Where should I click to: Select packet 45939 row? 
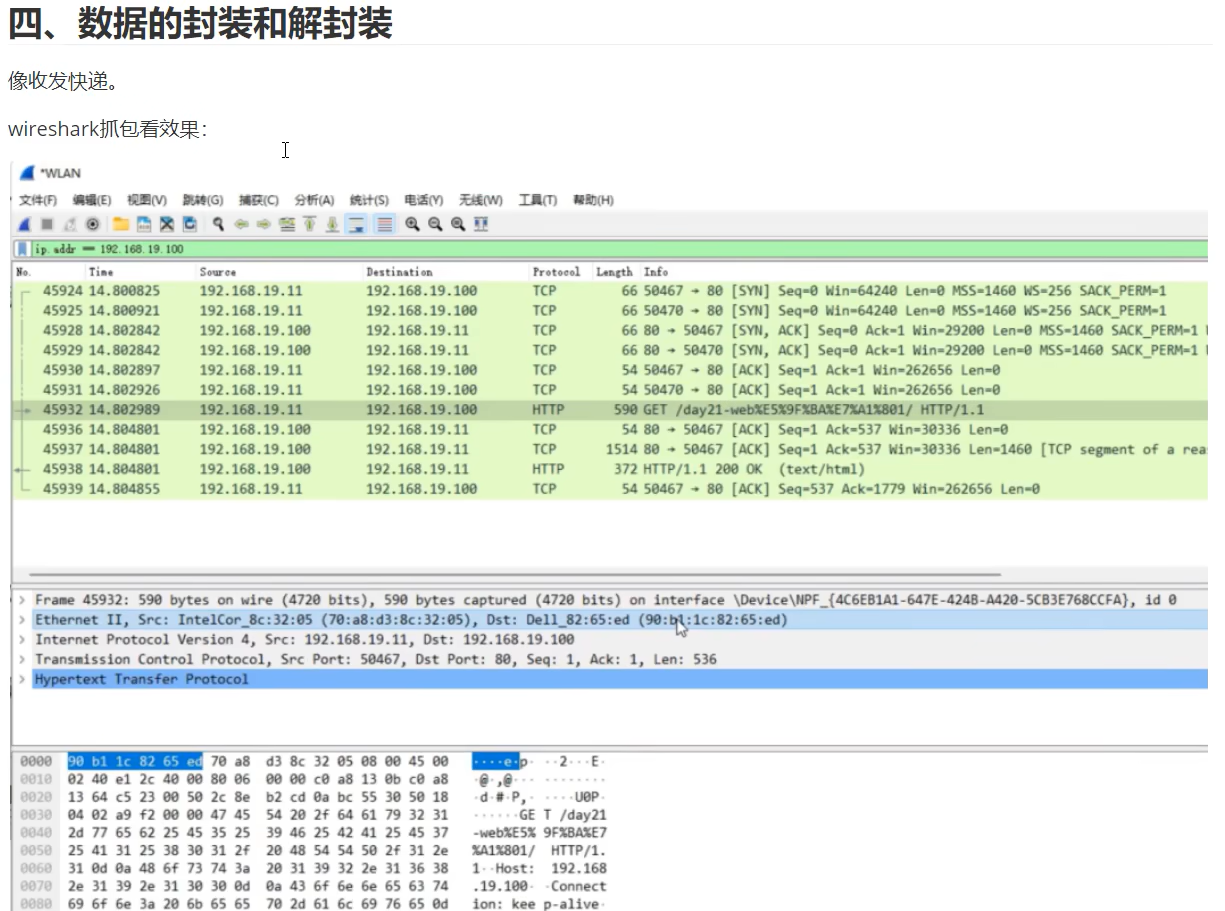click(x=610, y=489)
